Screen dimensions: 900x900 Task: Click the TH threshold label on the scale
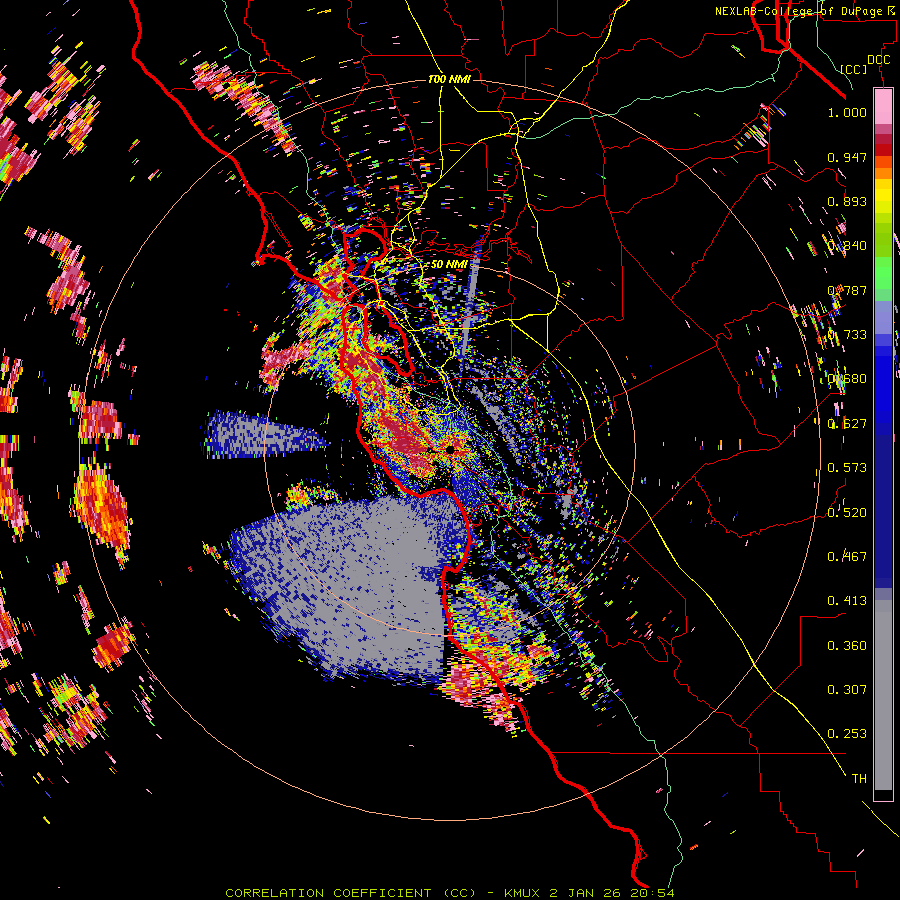[859, 779]
